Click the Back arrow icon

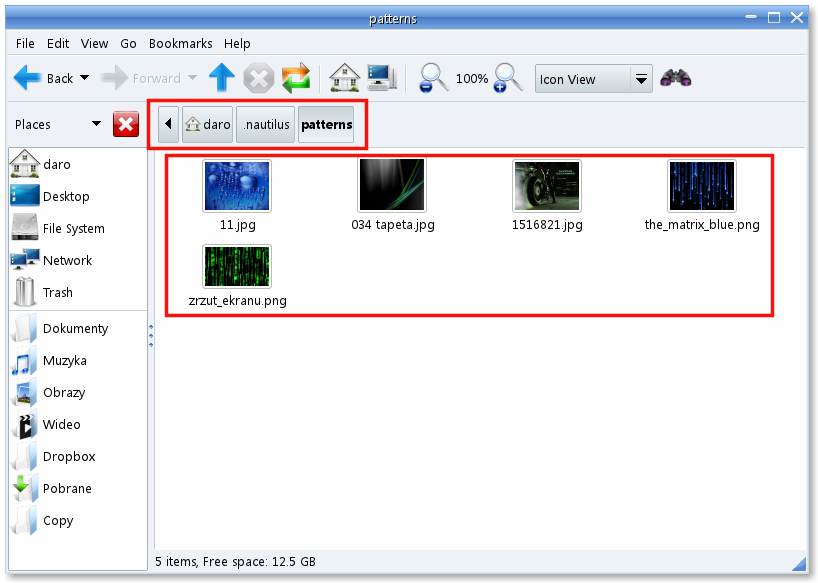point(27,78)
